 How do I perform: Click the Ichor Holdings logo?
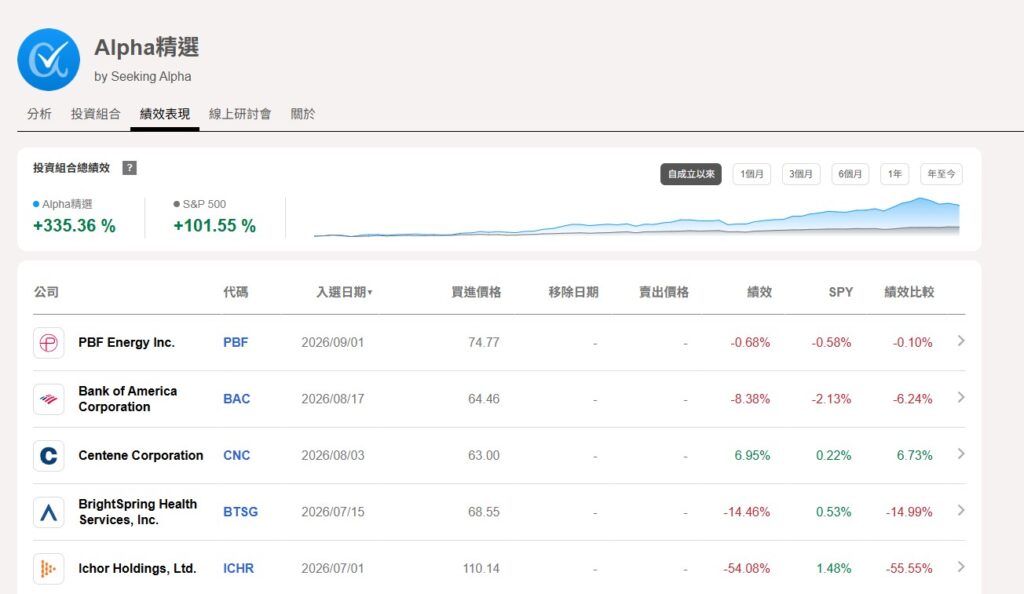pyautogui.click(x=48, y=569)
